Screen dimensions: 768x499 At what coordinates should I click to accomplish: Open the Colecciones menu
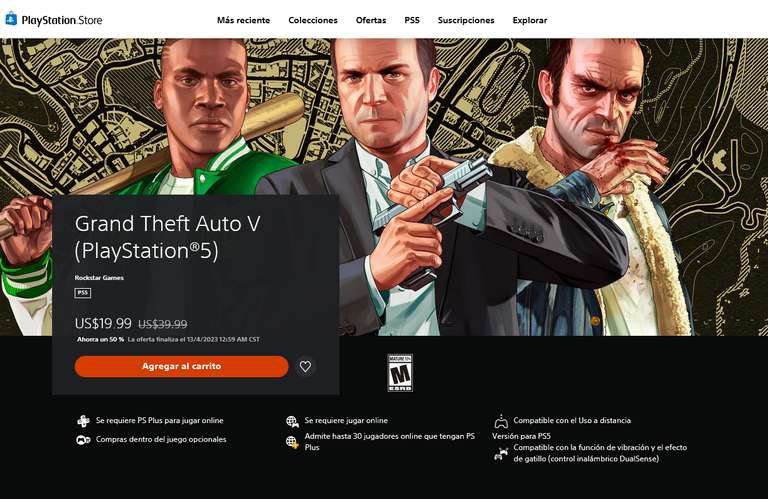point(313,20)
